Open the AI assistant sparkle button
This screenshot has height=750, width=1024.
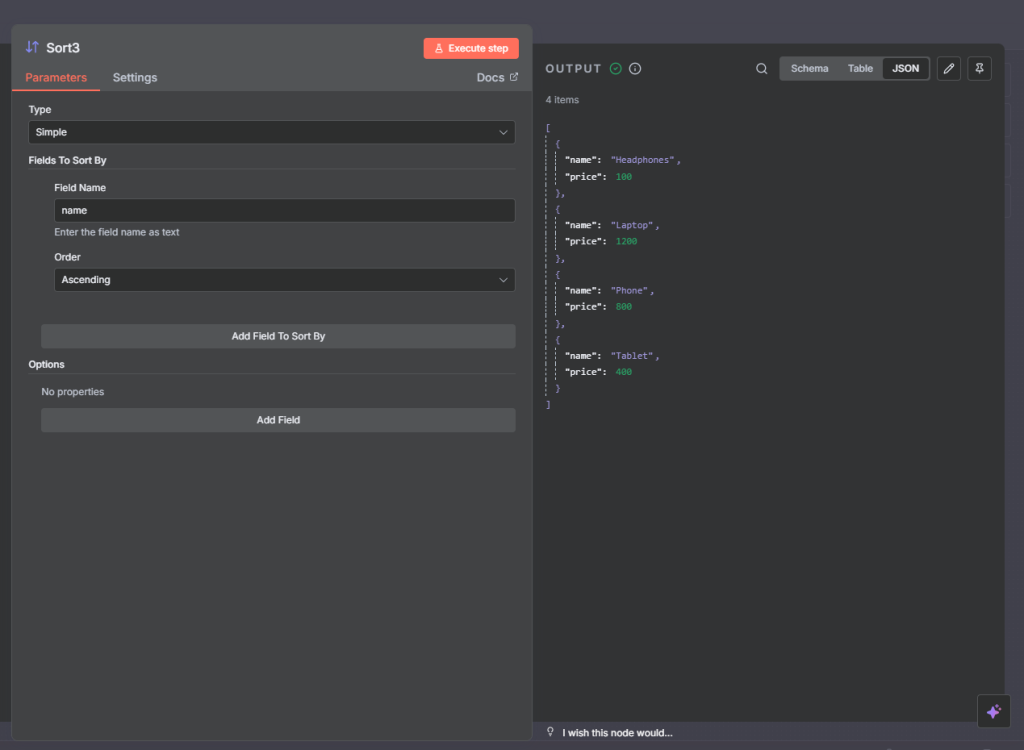click(x=993, y=711)
